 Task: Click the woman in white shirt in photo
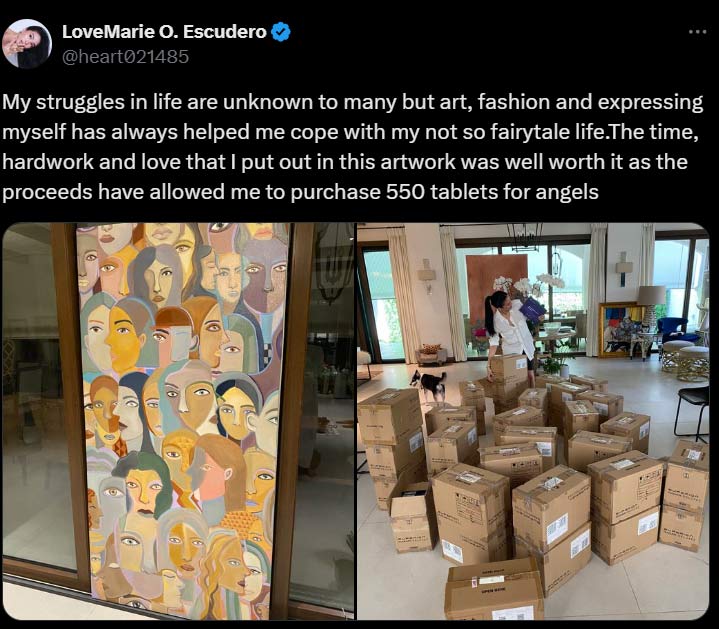click(510, 331)
